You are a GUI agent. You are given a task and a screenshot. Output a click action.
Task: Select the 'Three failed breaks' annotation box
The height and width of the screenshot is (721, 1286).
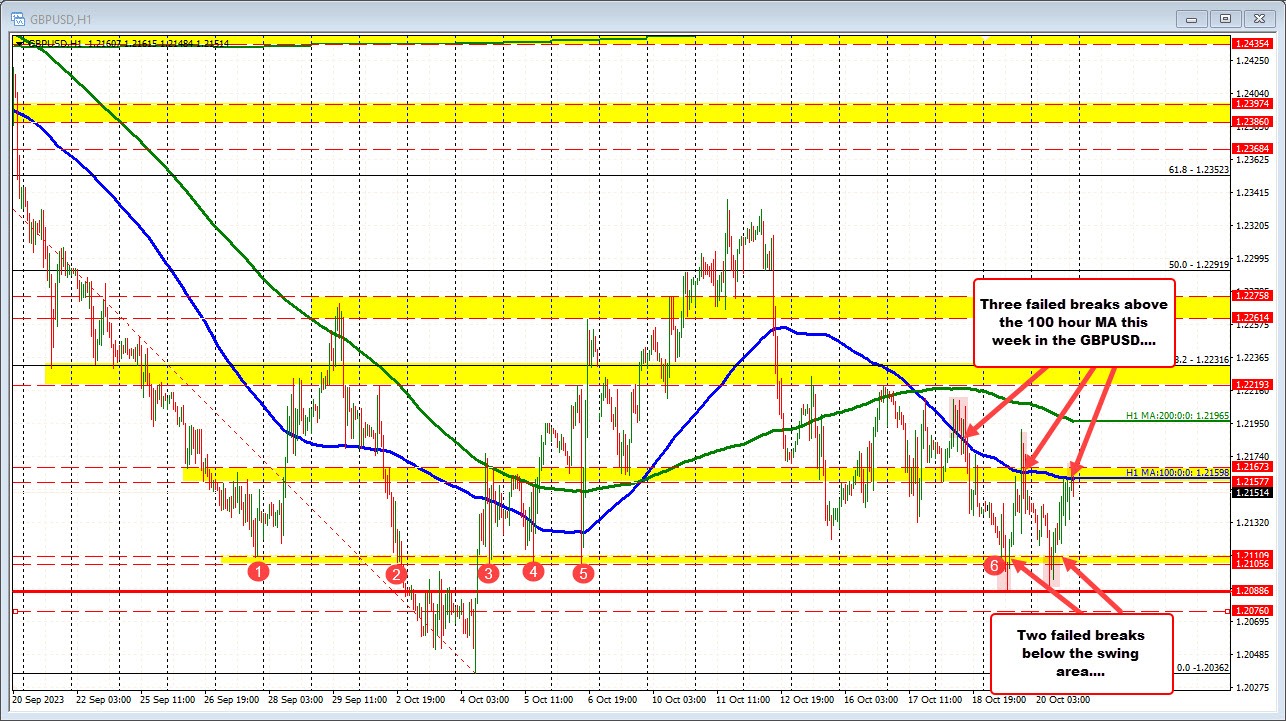(1073, 322)
